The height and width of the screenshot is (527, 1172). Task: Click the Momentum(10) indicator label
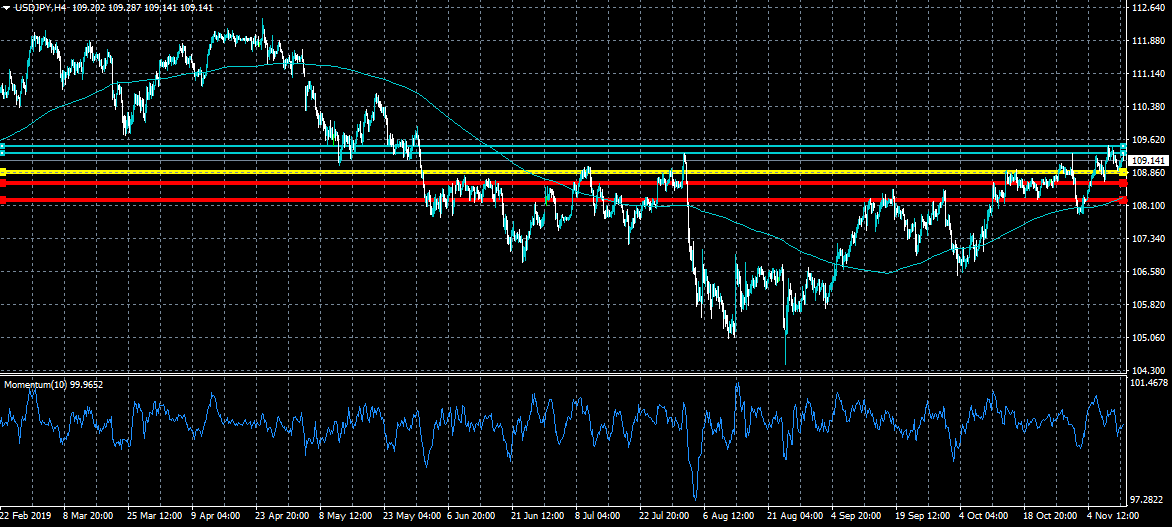(53, 384)
